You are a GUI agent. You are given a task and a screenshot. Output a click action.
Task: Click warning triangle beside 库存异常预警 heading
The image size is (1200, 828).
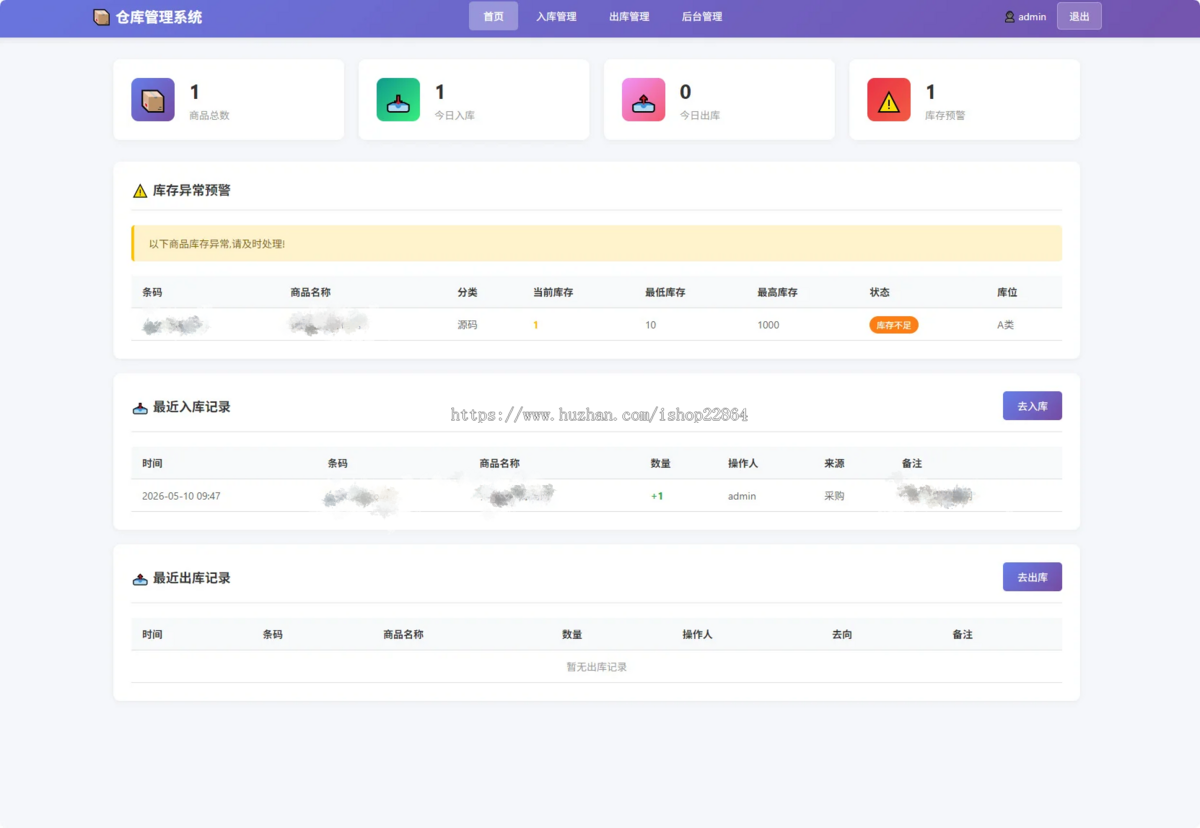[140, 190]
